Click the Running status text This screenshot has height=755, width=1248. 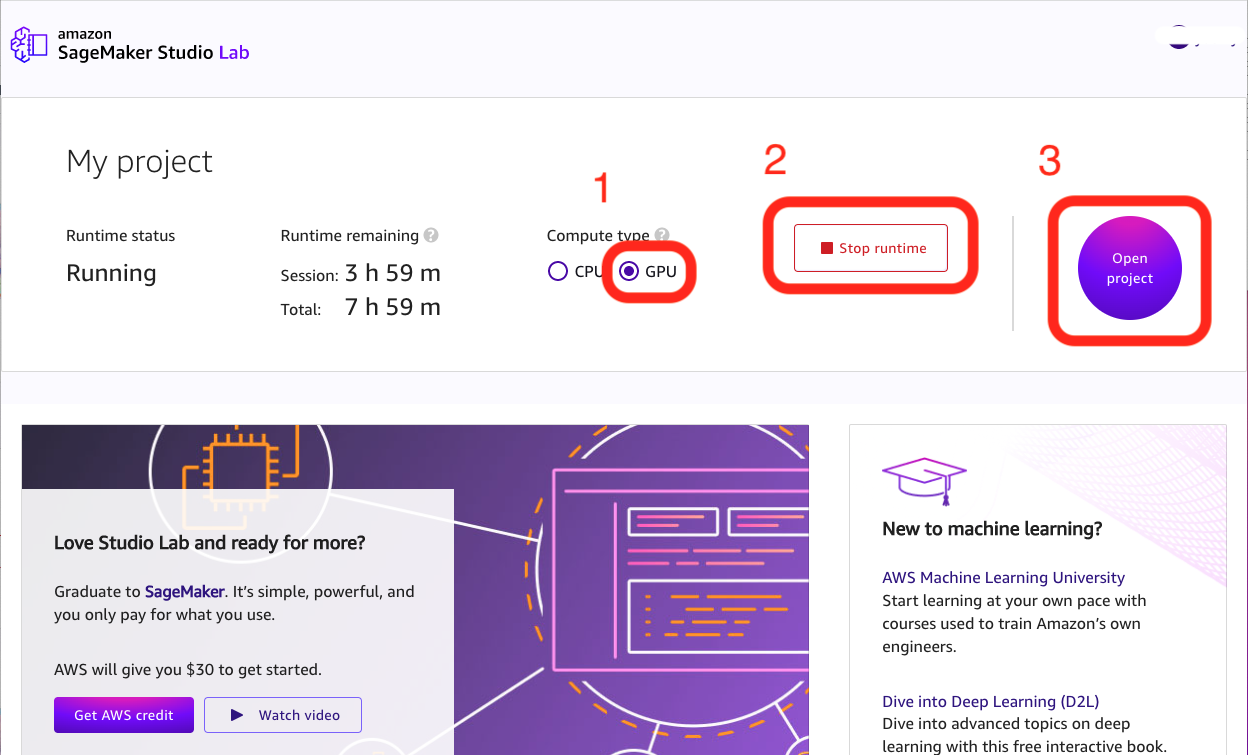111,273
